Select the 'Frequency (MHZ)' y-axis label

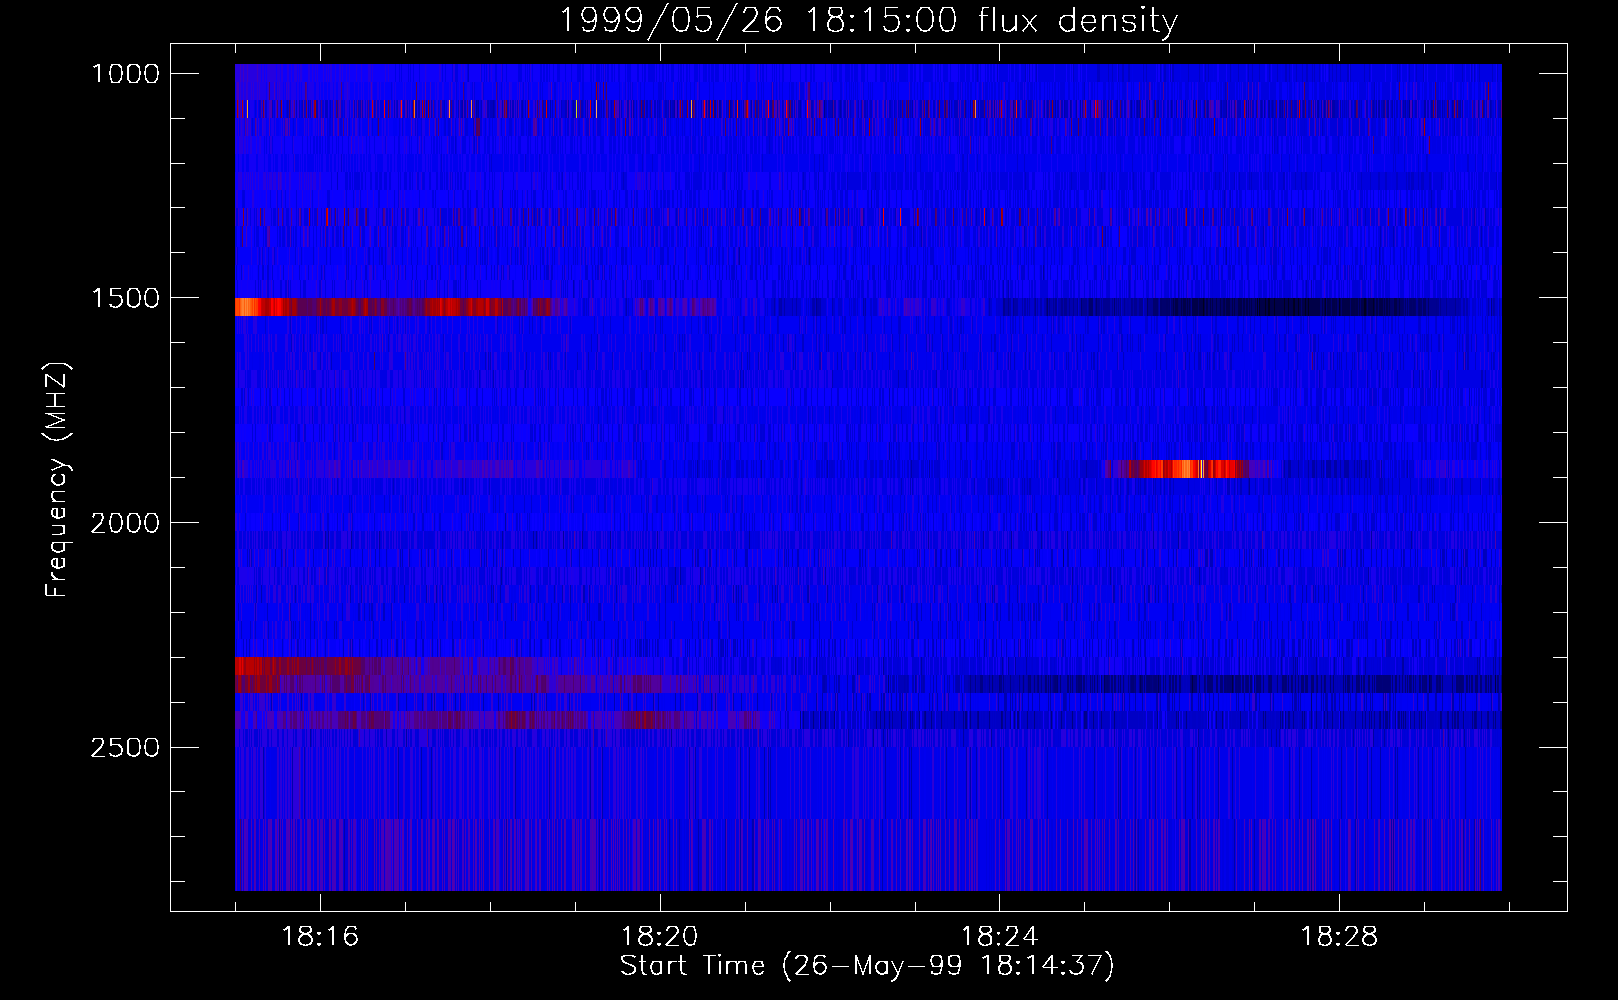(x=56, y=479)
